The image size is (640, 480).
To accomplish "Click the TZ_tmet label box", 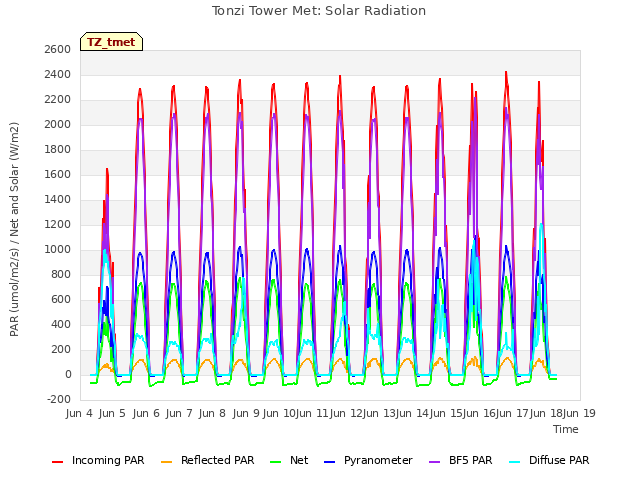I will 111,42.
